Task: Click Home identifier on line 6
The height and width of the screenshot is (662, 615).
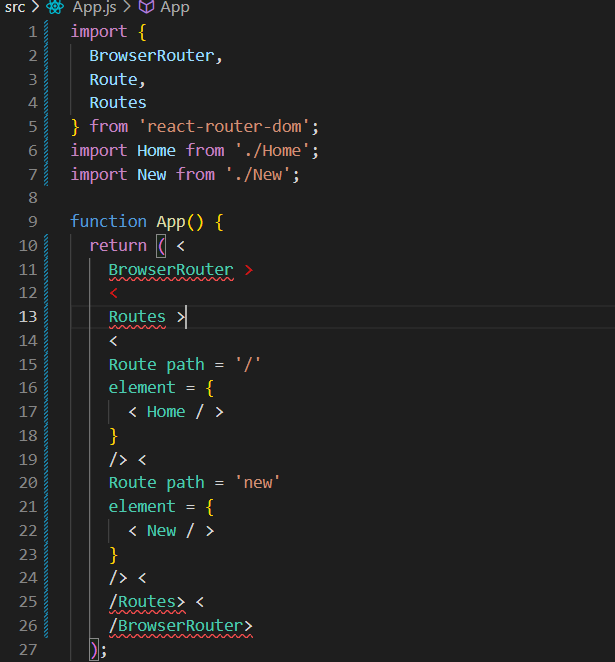Action: 156,151
